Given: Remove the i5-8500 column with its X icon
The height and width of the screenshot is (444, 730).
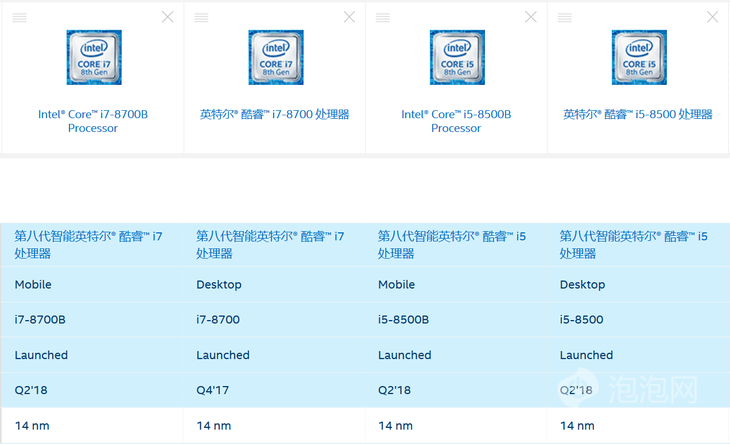Looking at the screenshot, I should (x=712, y=17).
